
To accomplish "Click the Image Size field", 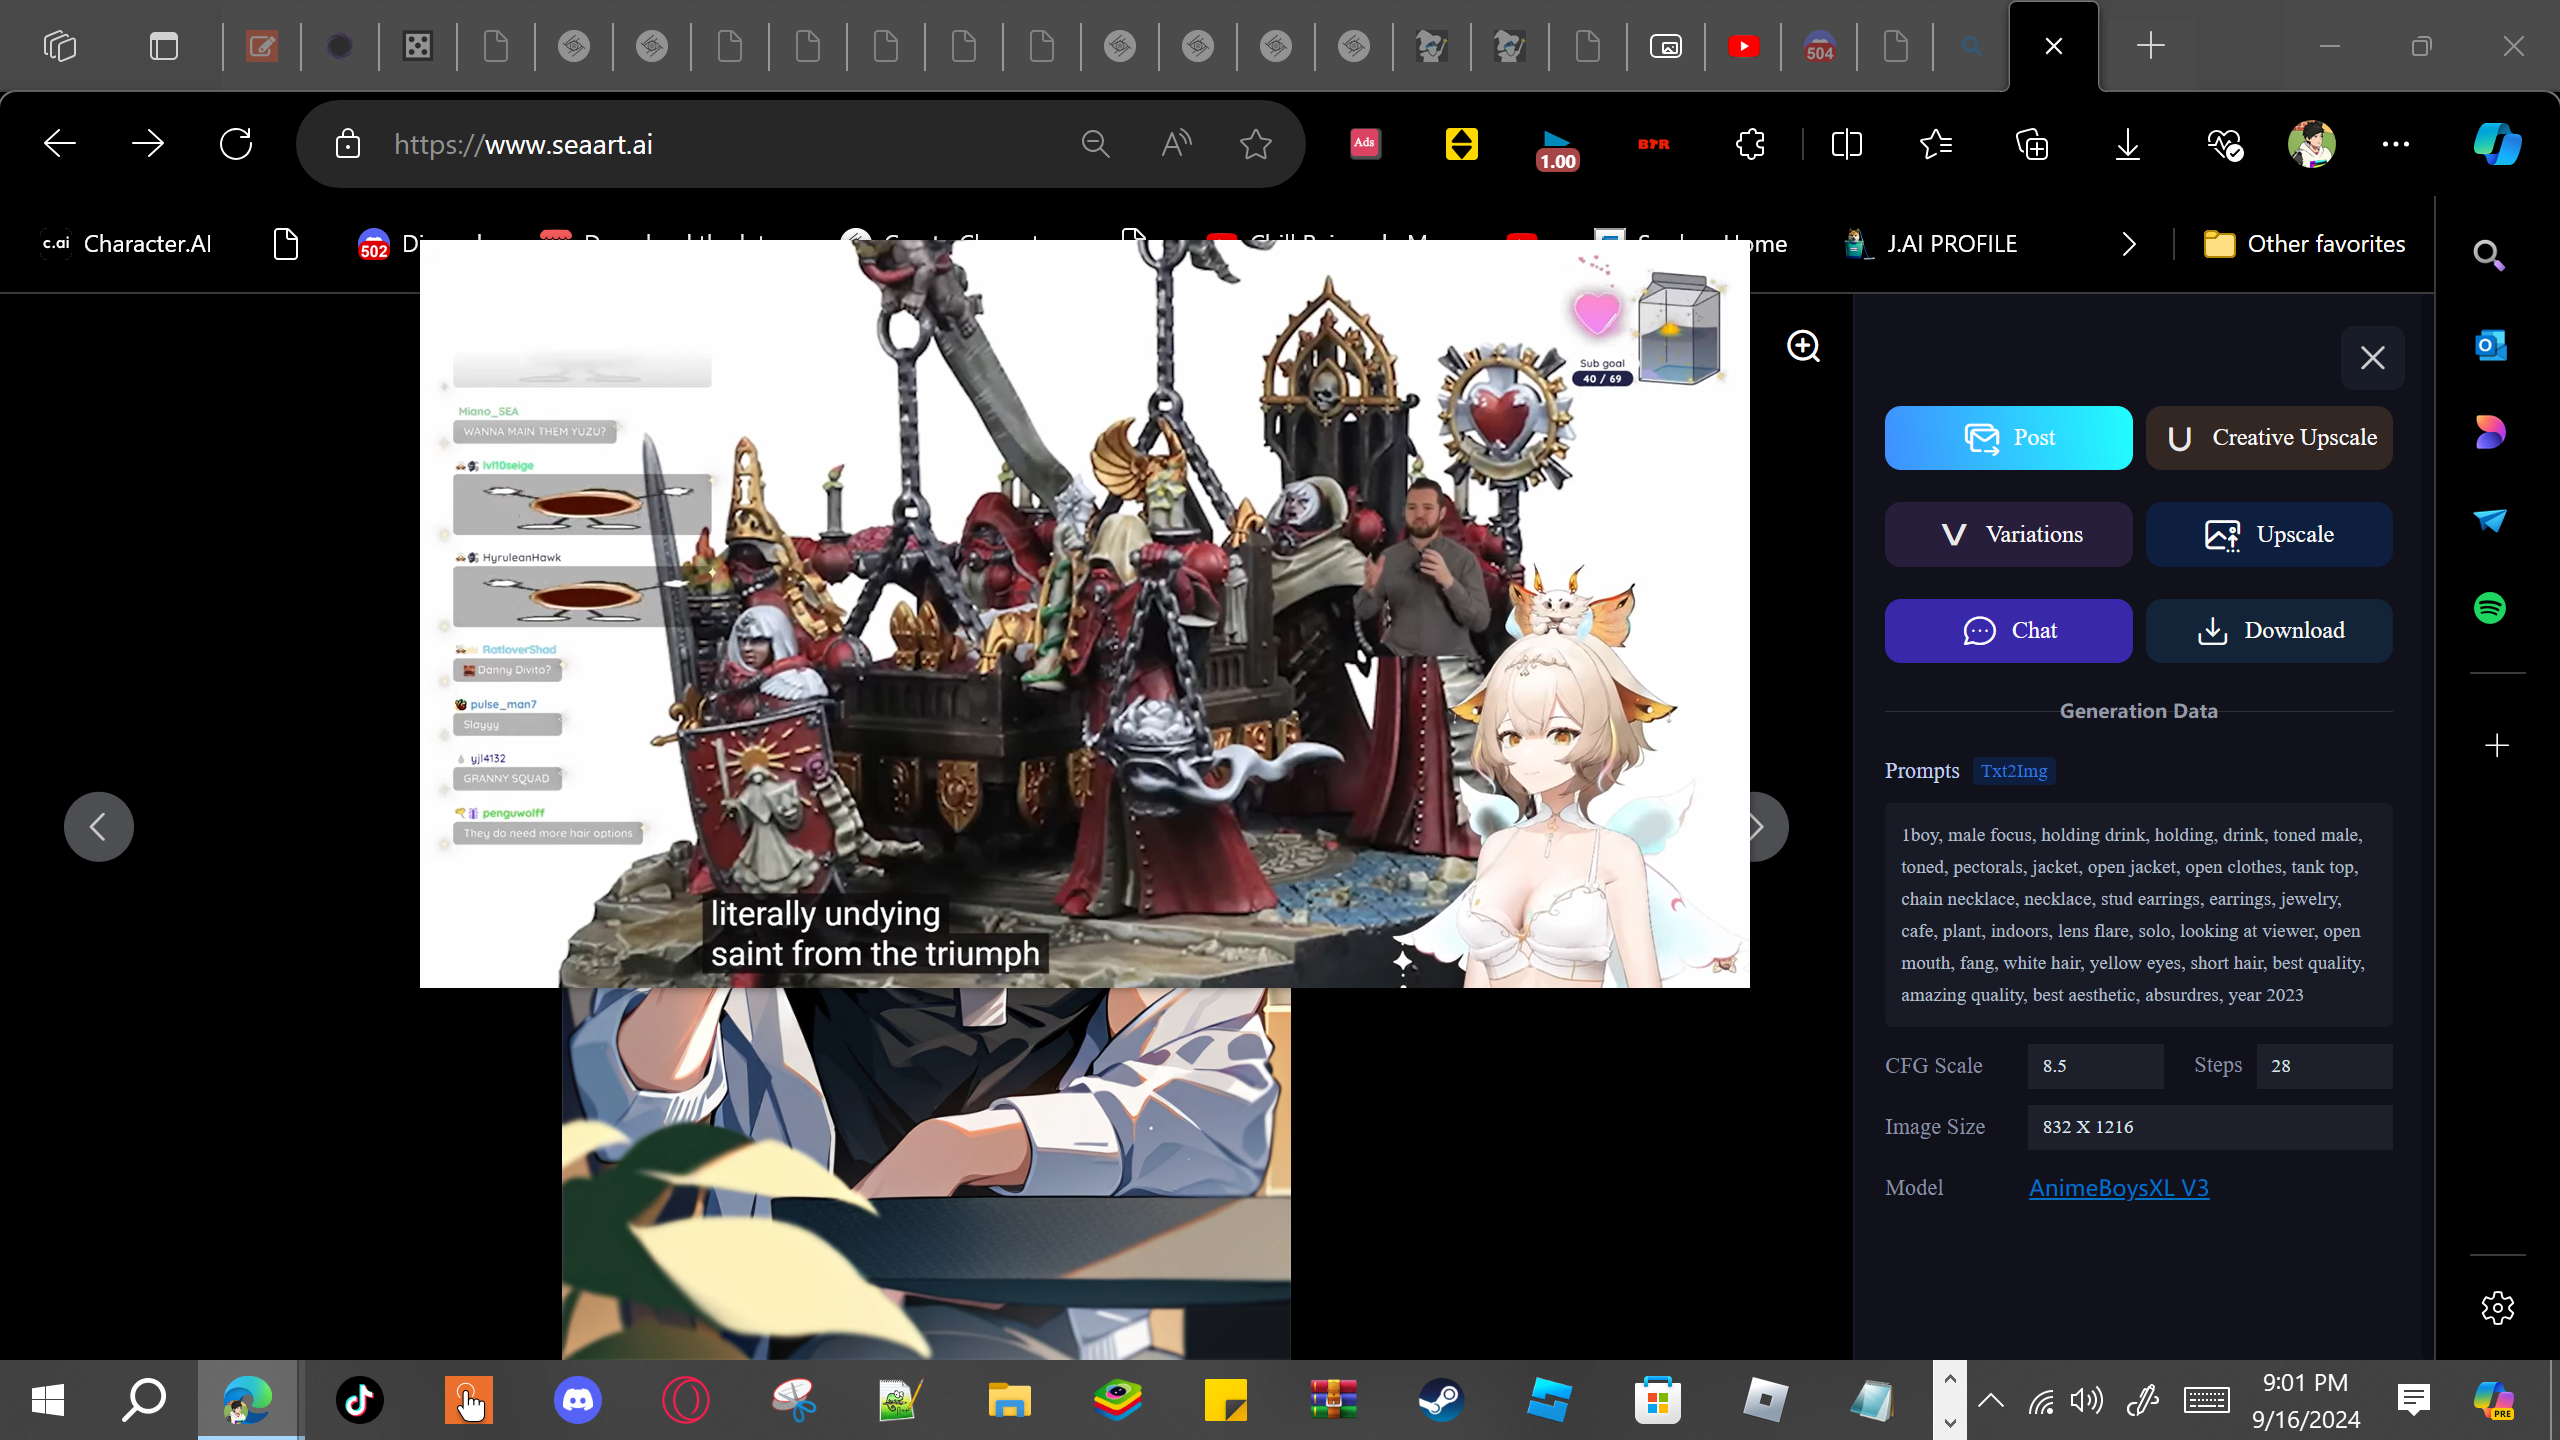I will [2210, 1127].
